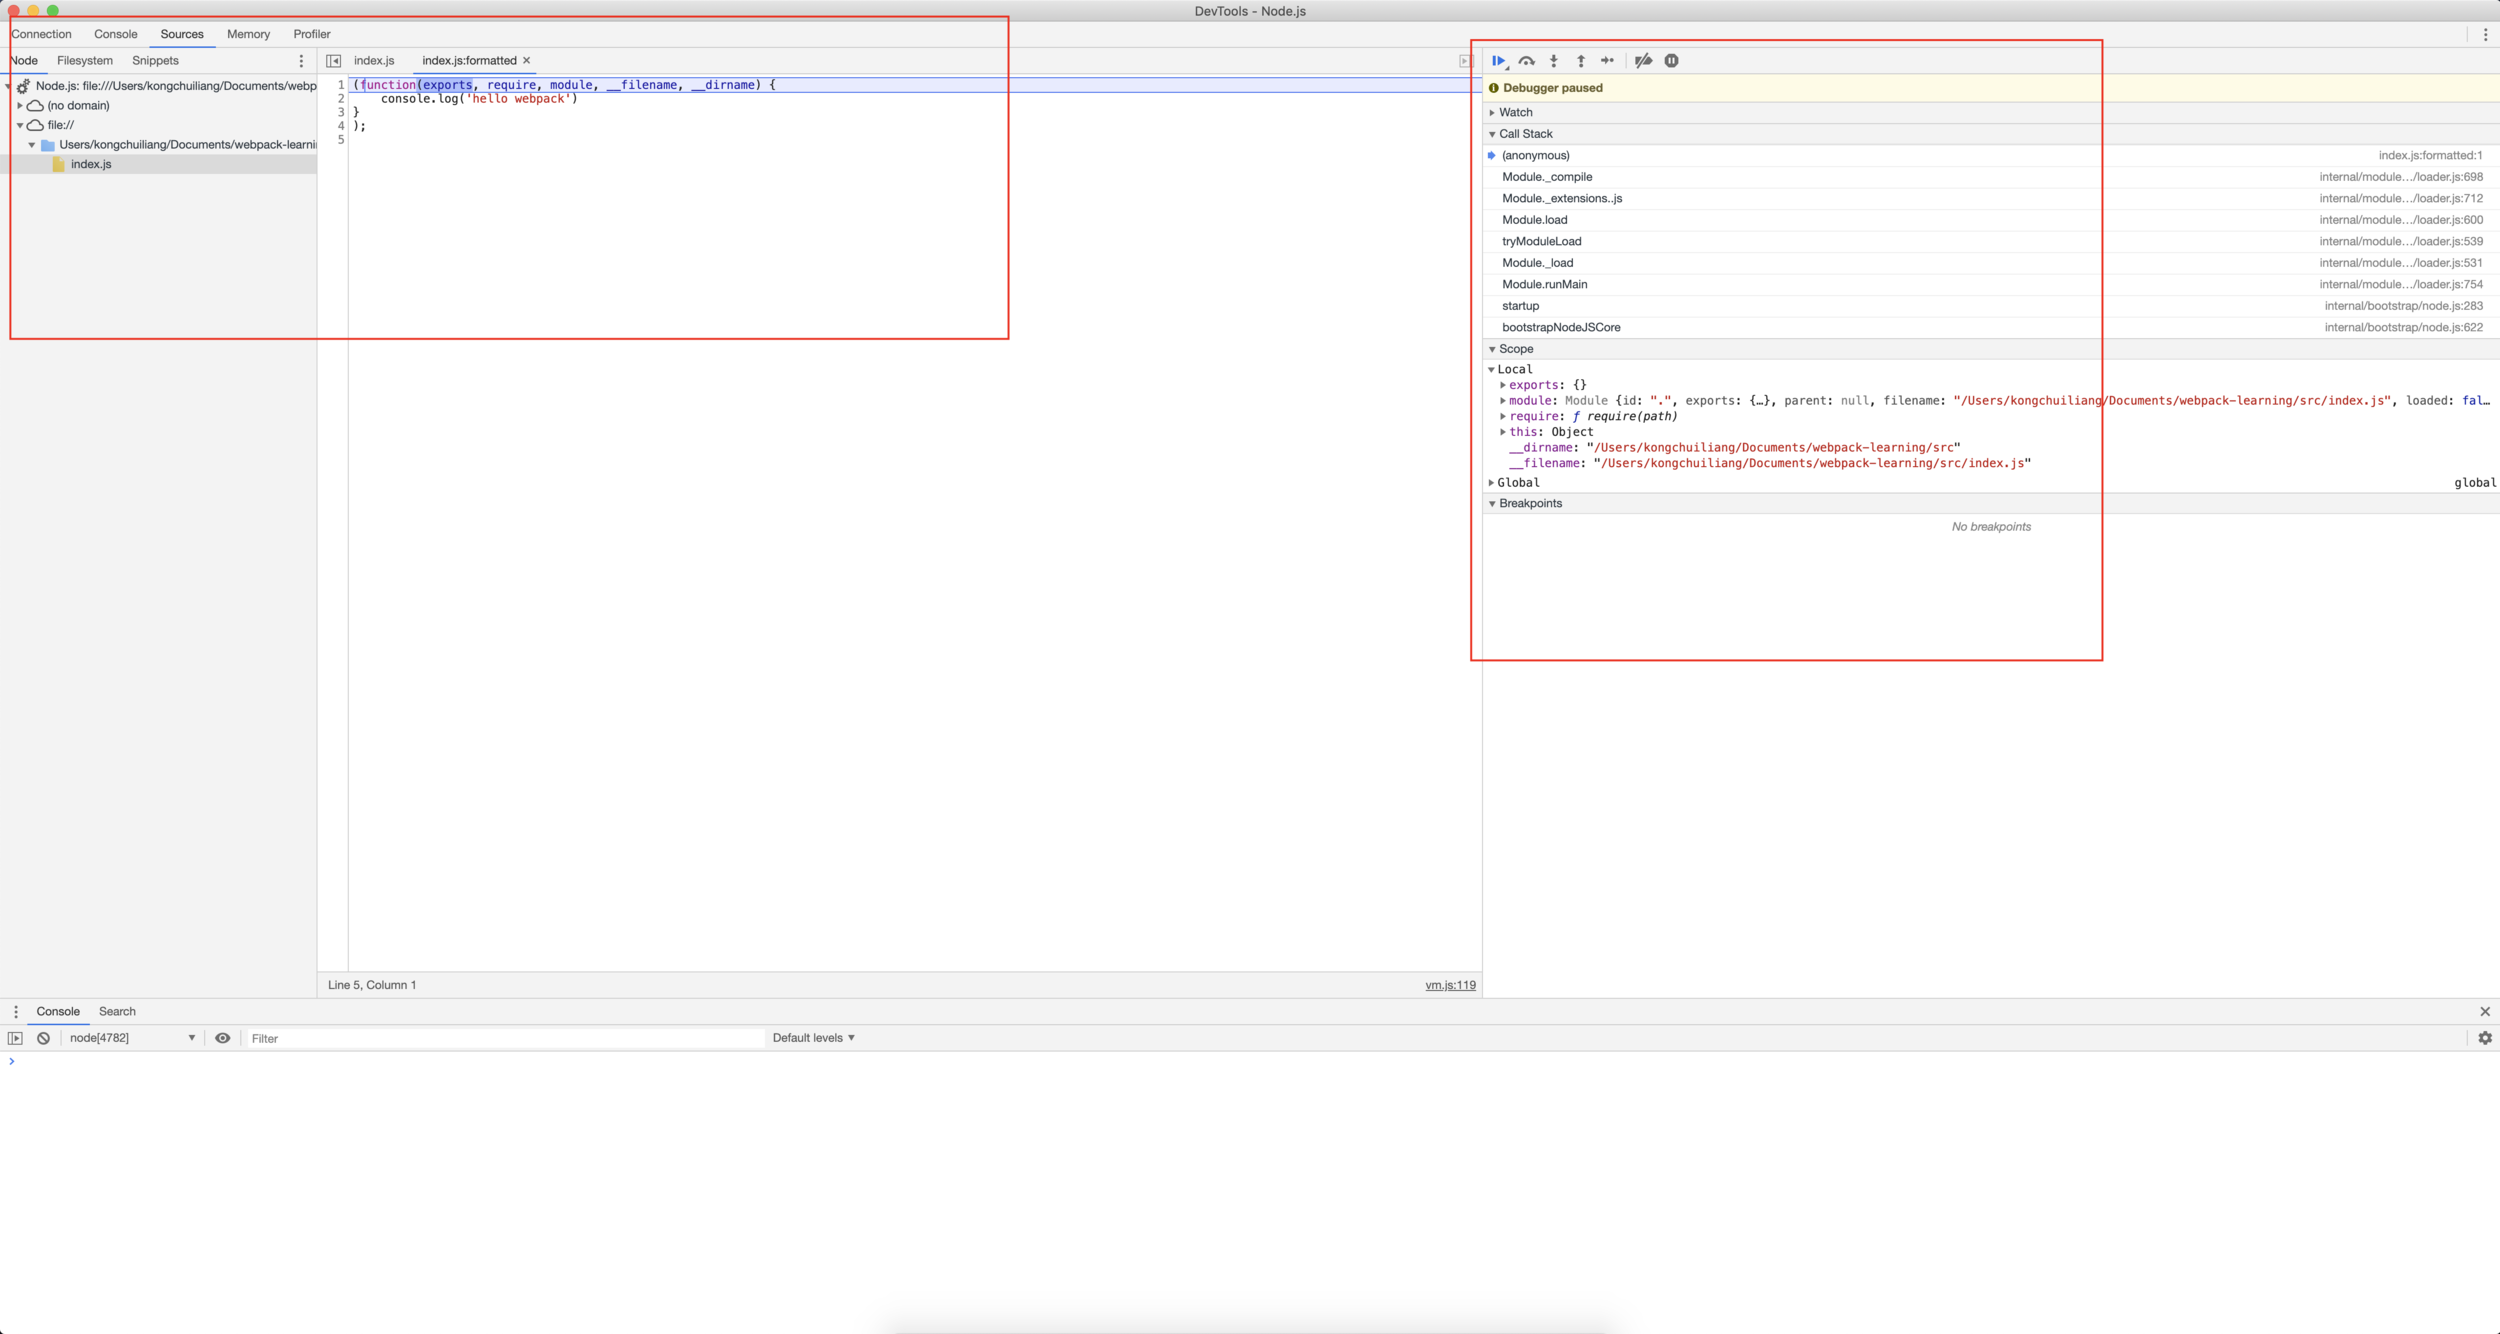Select the Module._compile call stack frame
Viewport: 2500px width, 1334px height.
pos(1547,177)
